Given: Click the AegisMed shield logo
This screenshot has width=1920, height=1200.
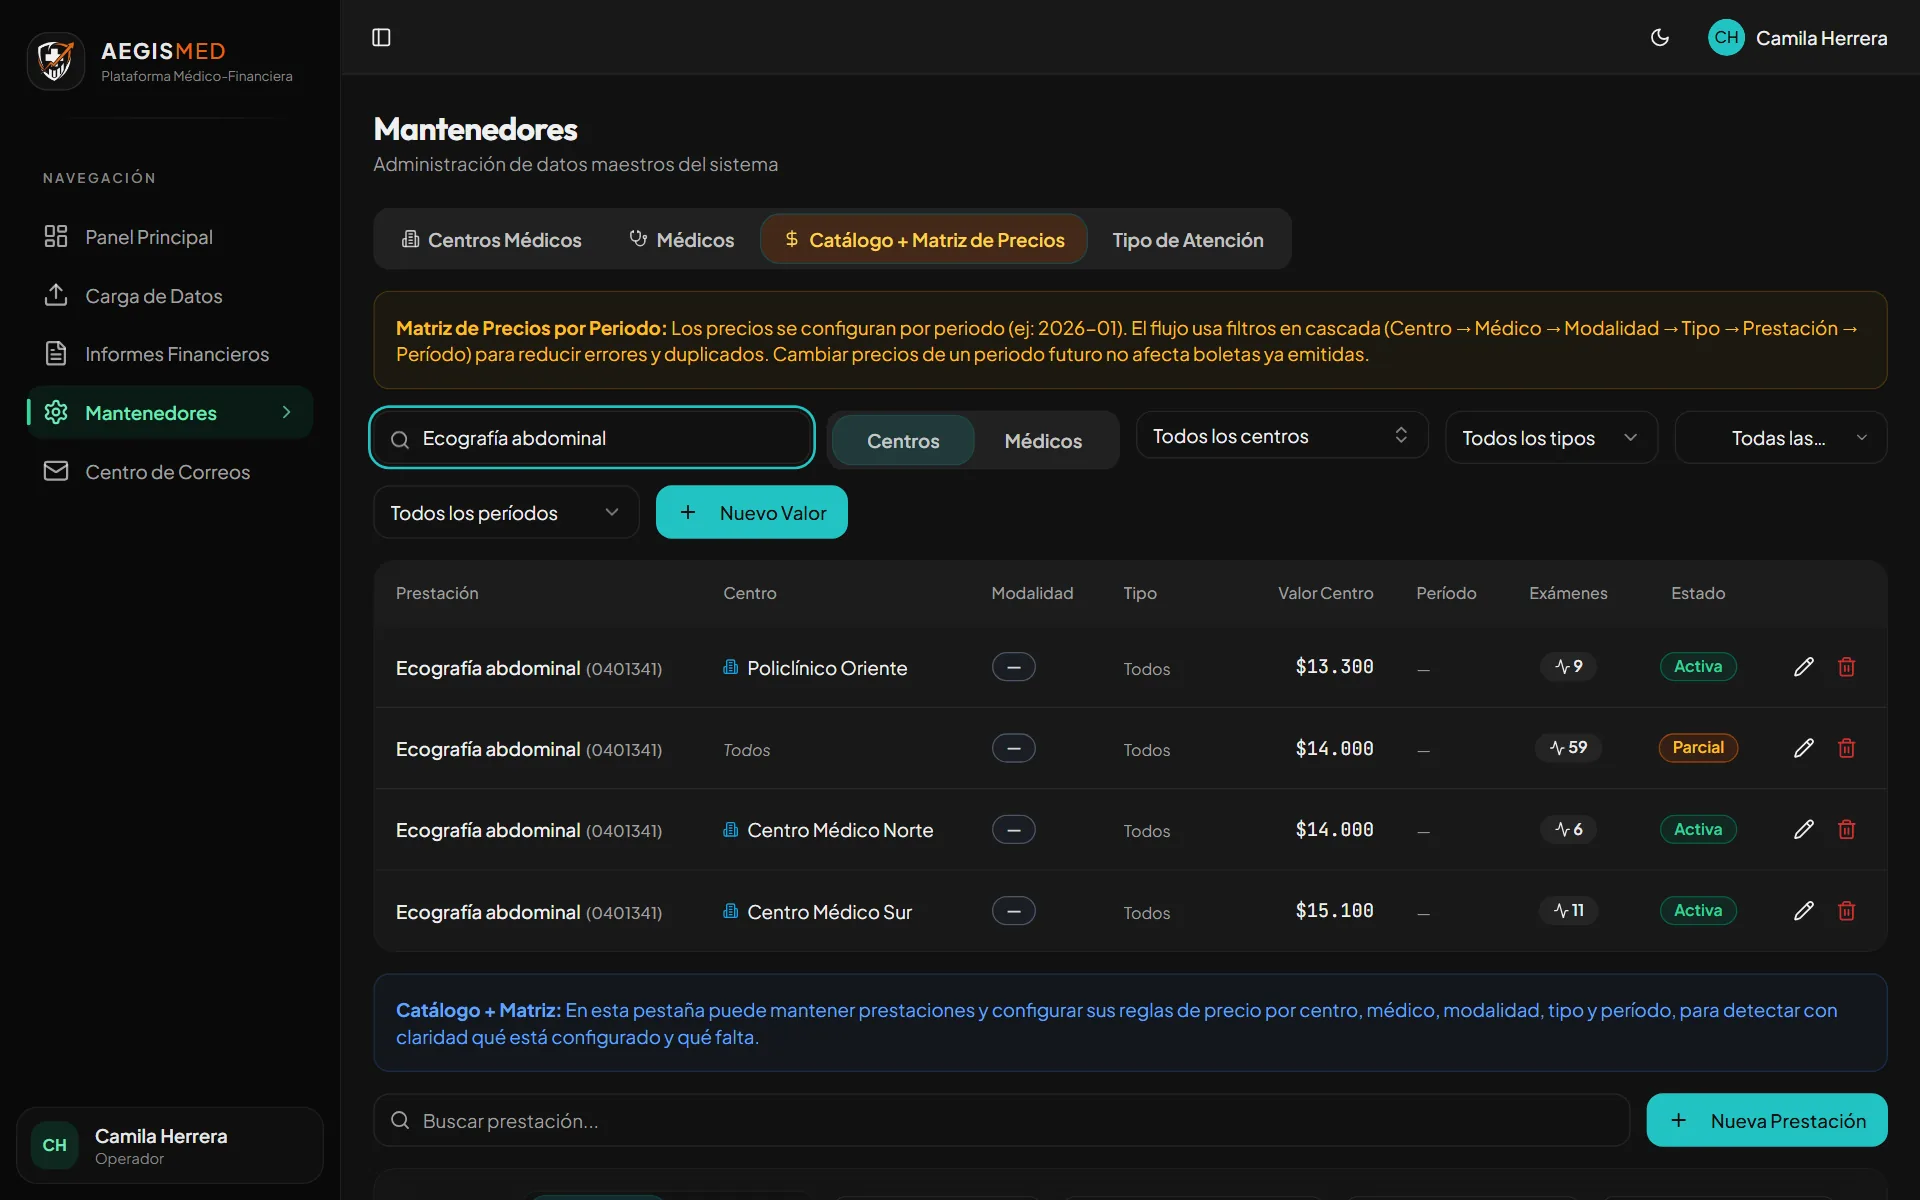Looking at the screenshot, I should 56,61.
